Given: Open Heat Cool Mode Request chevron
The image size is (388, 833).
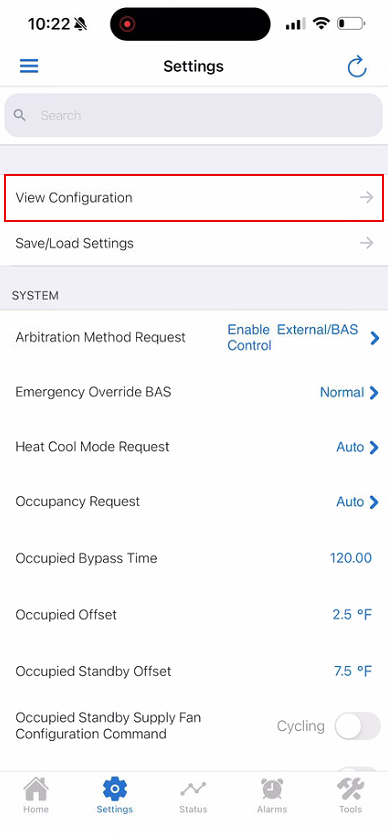Looking at the screenshot, I should point(374,447).
